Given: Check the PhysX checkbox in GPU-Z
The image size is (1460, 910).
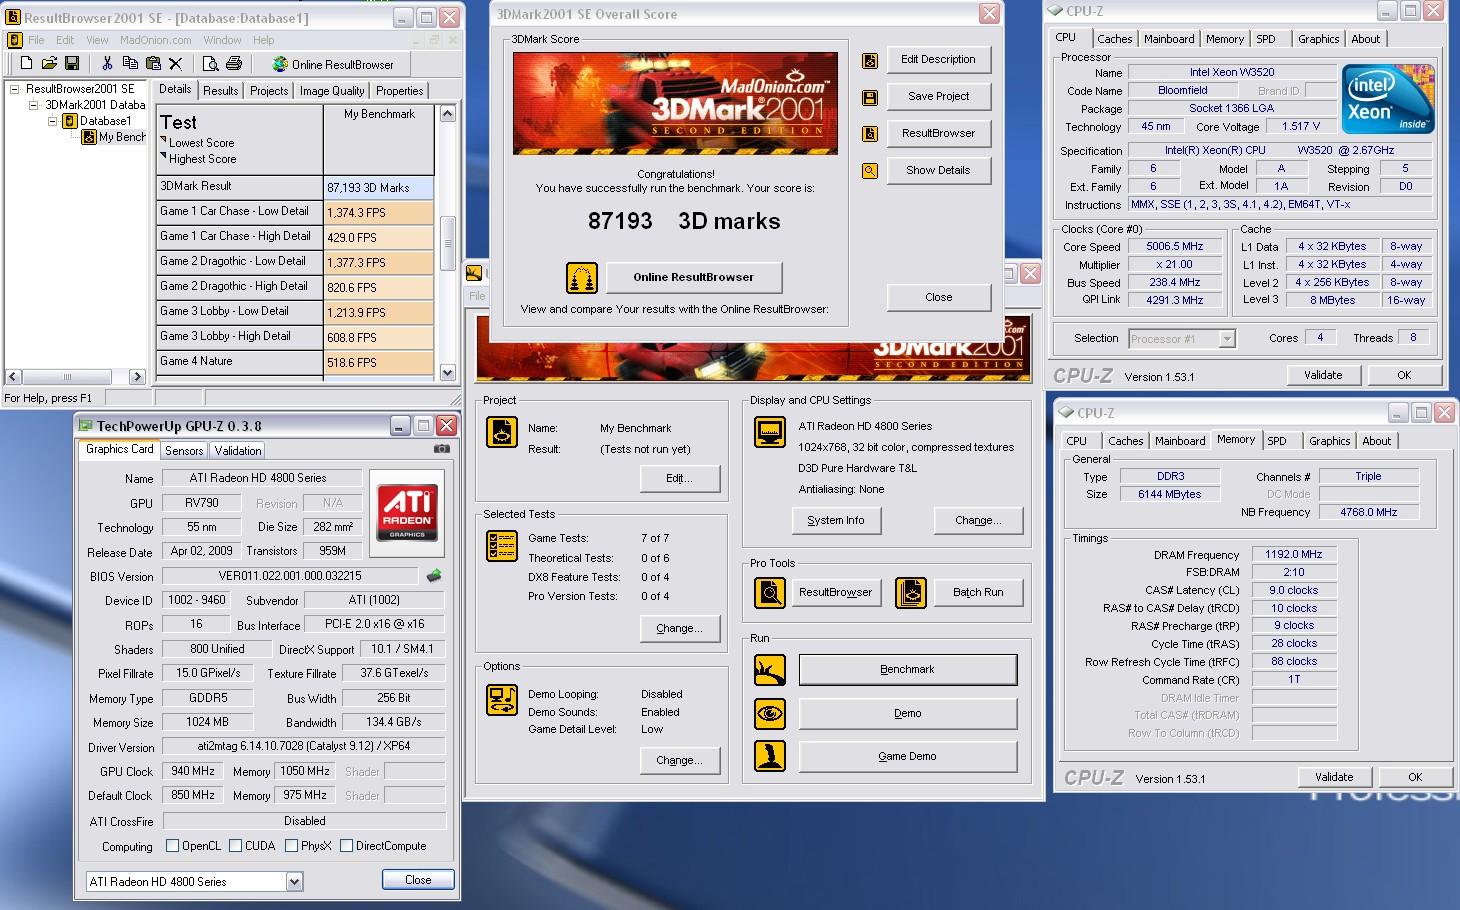Looking at the screenshot, I should (x=291, y=846).
